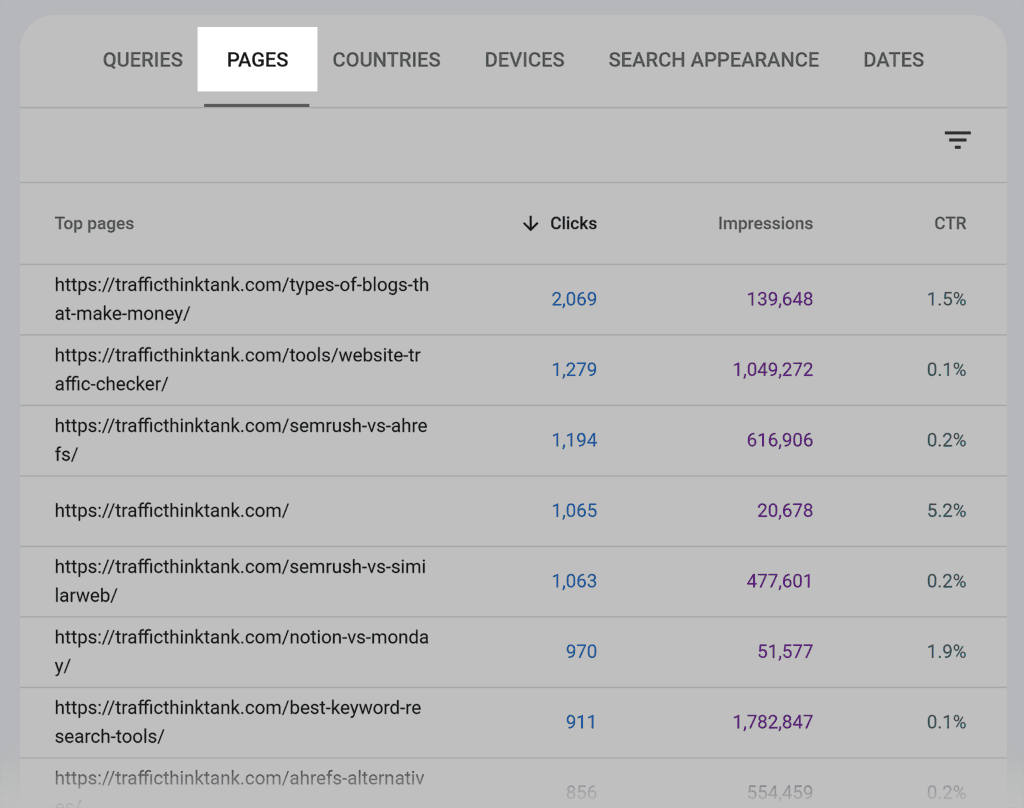Open the semrush-vs-ahrefs page entry

240,440
